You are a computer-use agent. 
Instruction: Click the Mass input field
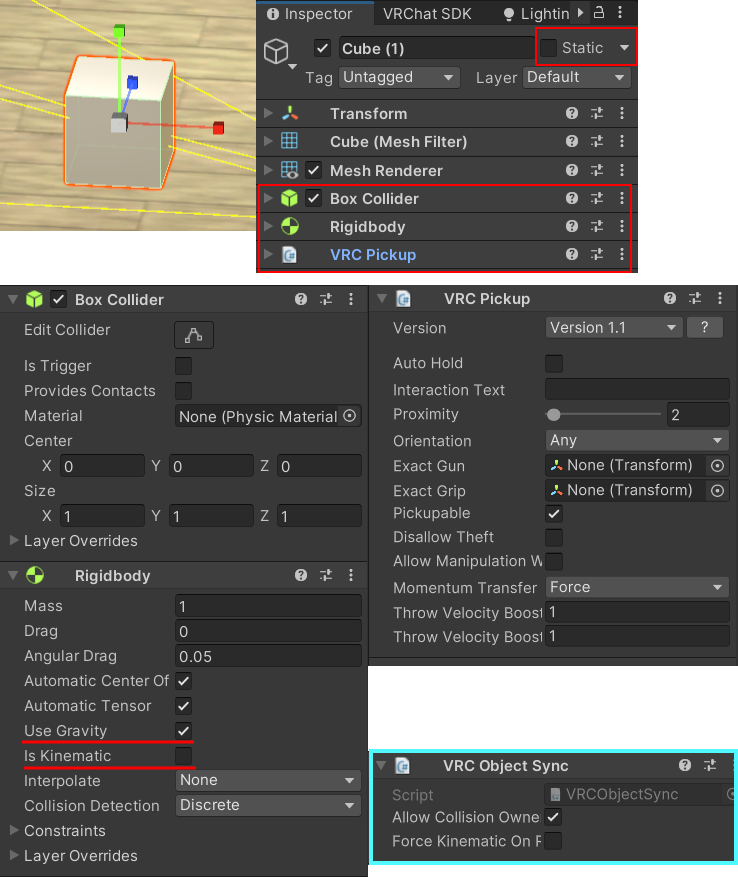268,606
